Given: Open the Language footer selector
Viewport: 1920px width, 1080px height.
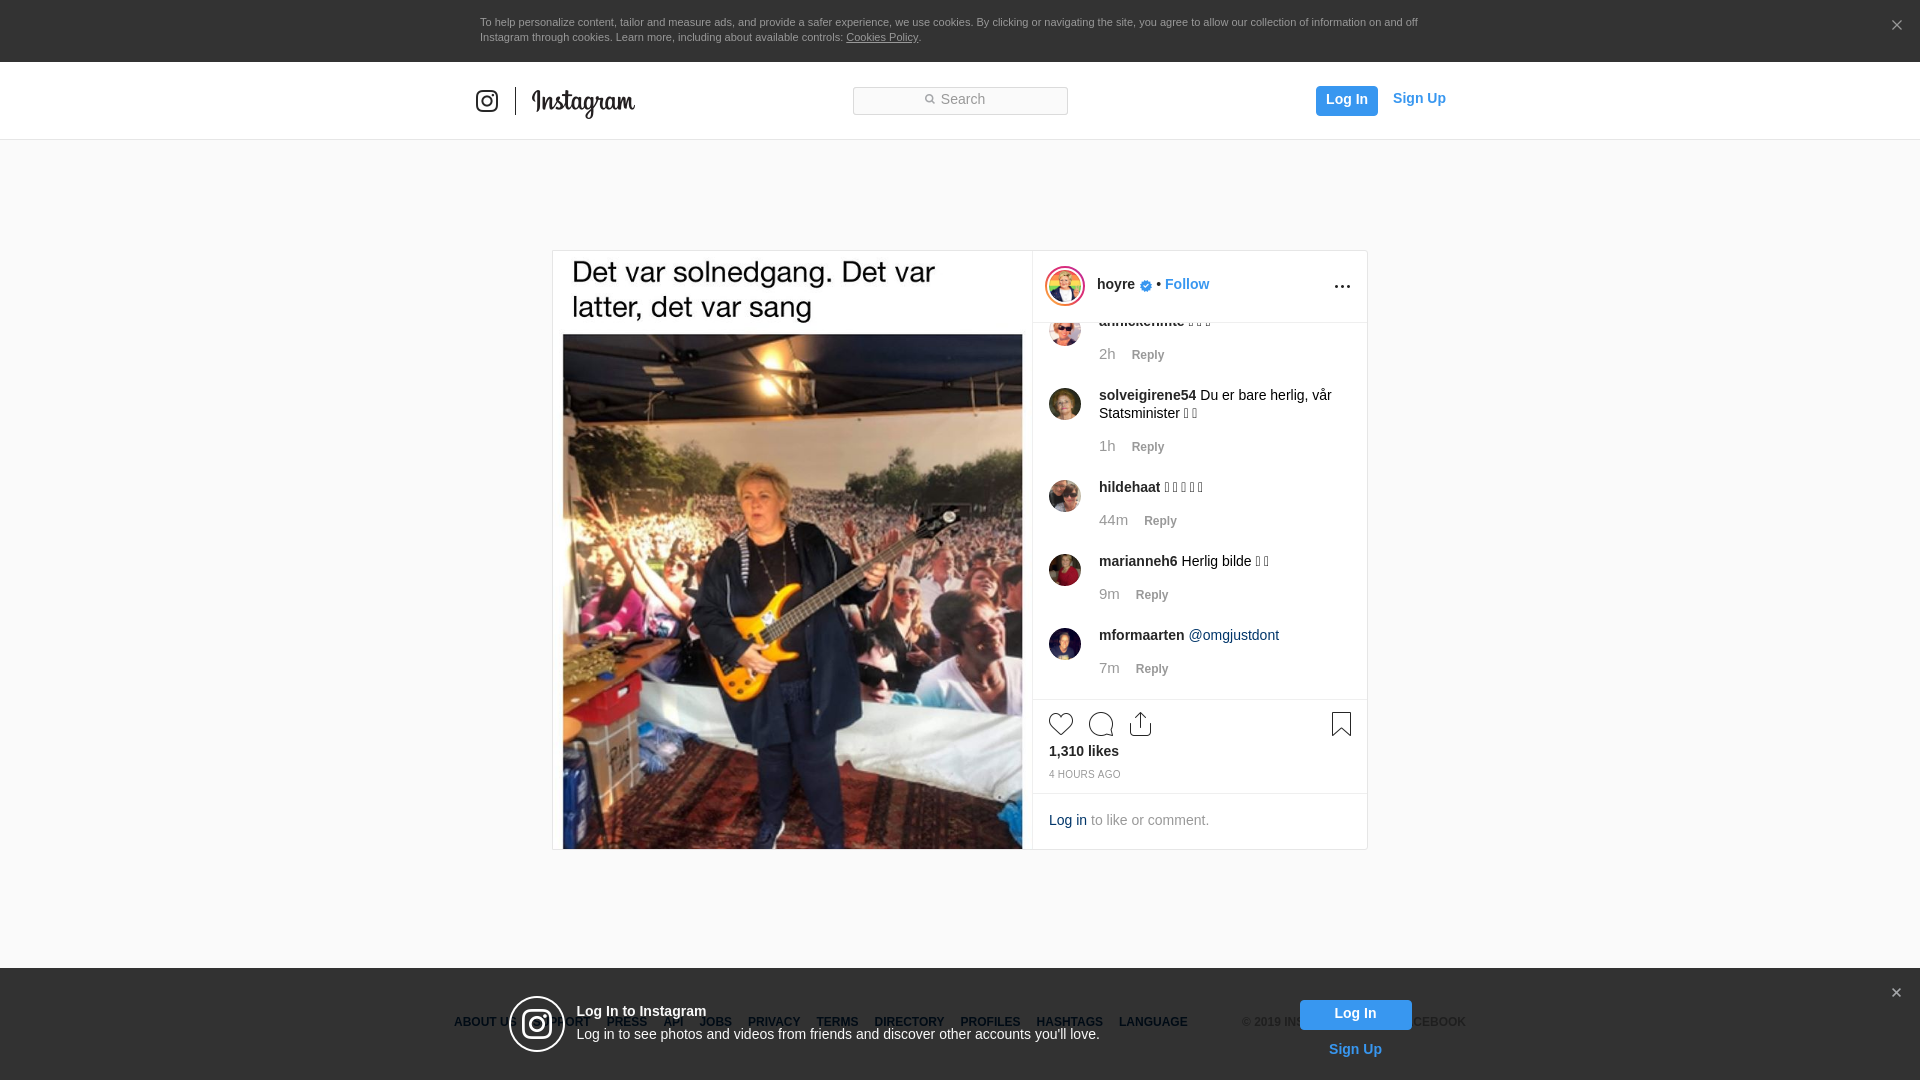Looking at the screenshot, I should 1153,1022.
